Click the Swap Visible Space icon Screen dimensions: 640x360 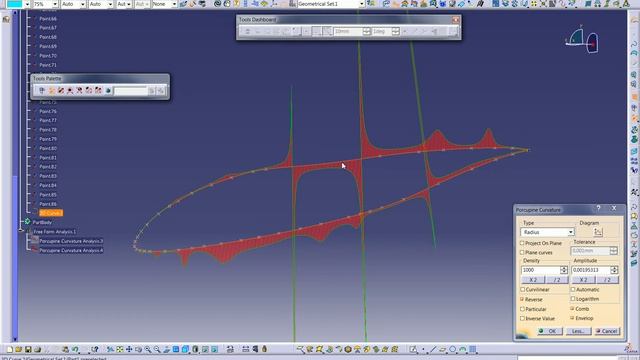(214, 349)
